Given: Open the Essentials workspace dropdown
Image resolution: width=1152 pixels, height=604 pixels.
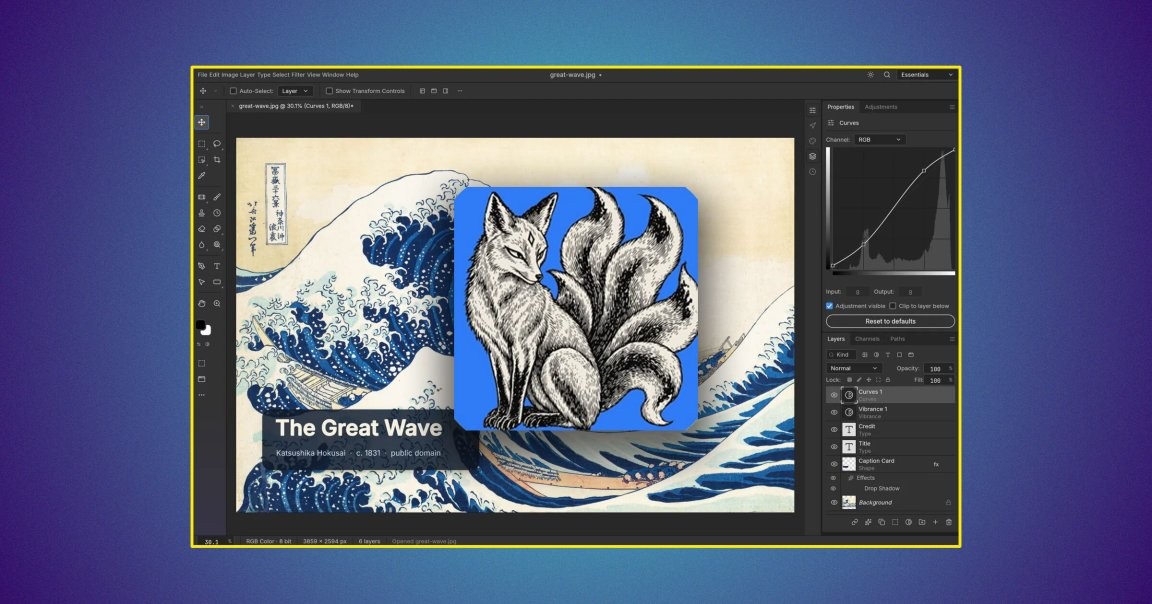Looking at the screenshot, I should (926, 75).
